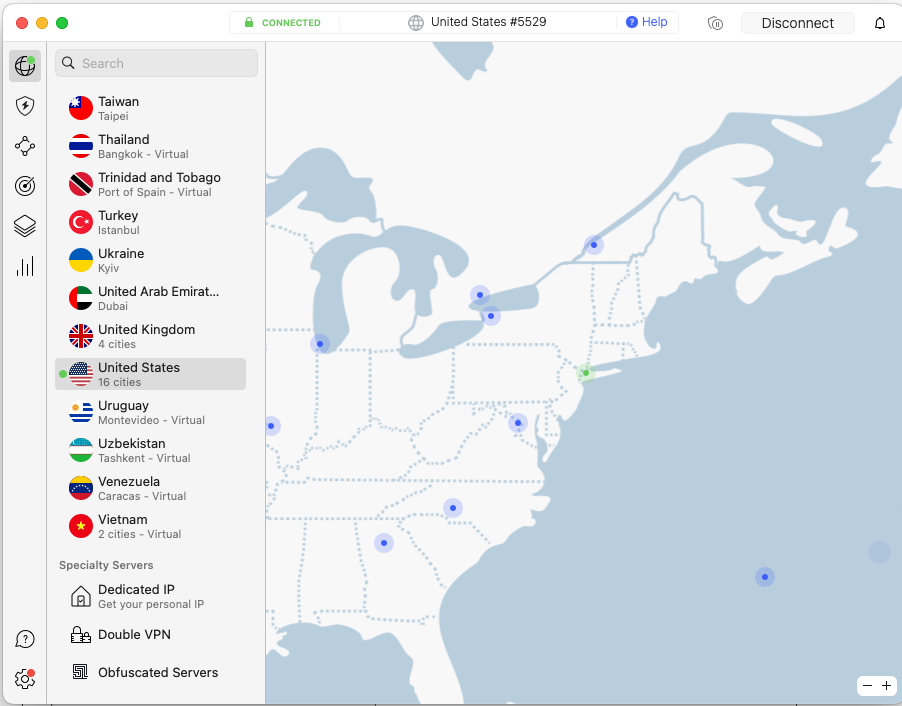Click the pause connection shield icon
The width and height of the screenshot is (902, 706).
tap(715, 23)
